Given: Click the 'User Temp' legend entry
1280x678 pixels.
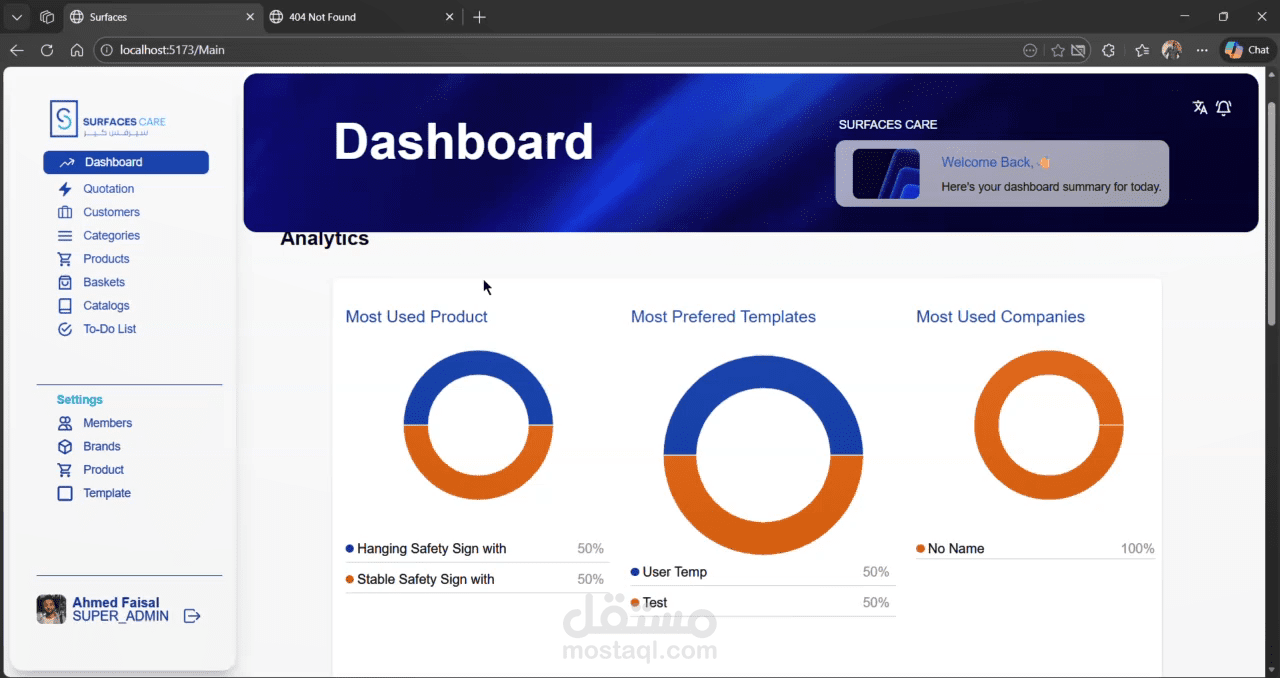Looking at the screenshot, I should click(x=669, y=572).
